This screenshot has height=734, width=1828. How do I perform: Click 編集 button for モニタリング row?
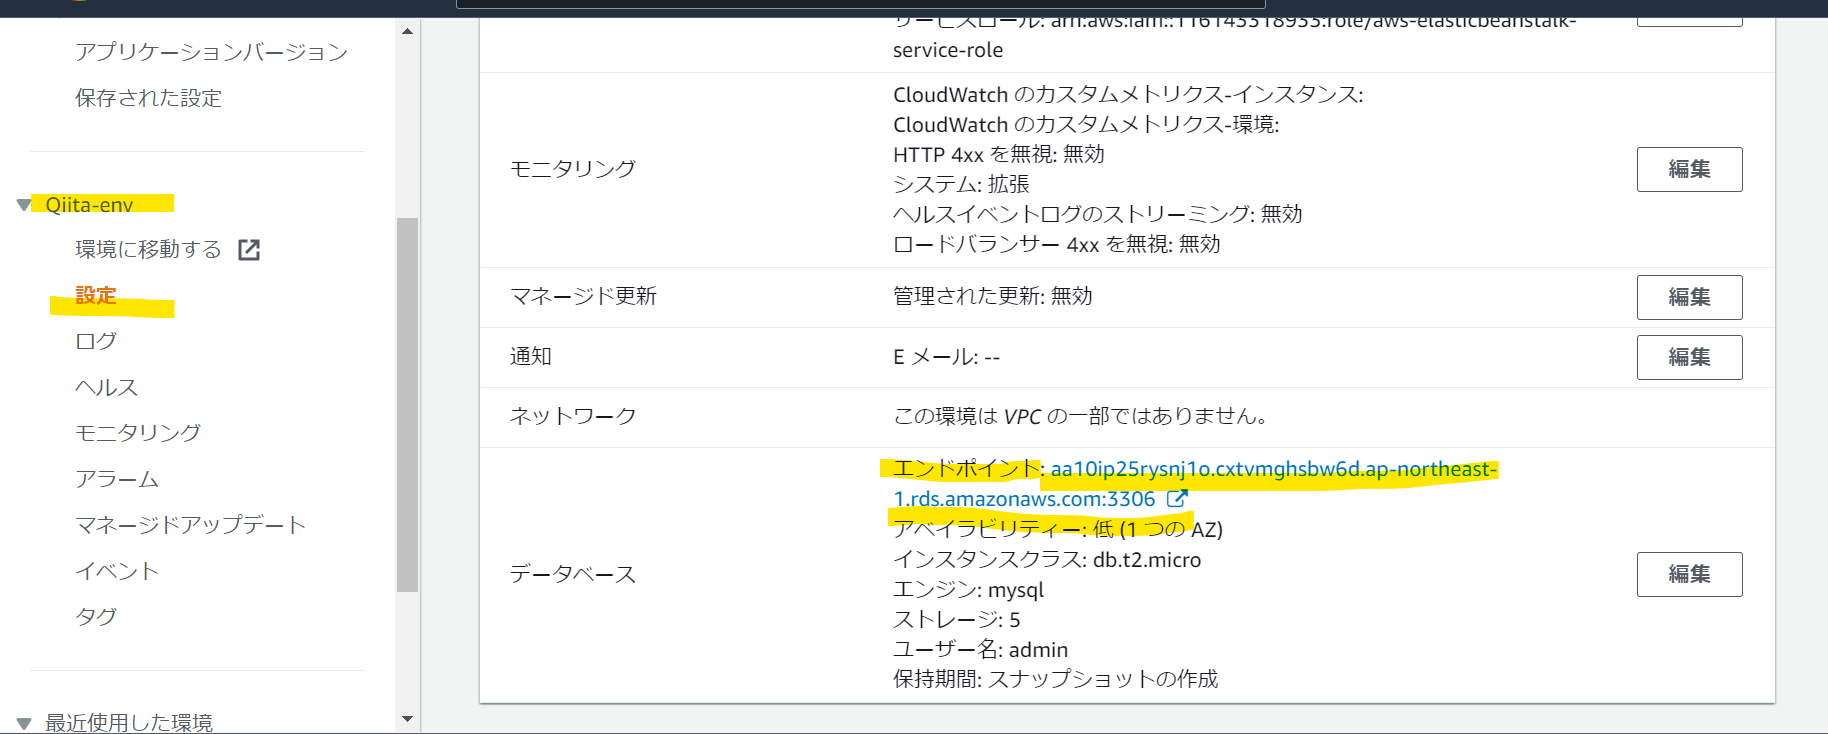click(1689, 169)
